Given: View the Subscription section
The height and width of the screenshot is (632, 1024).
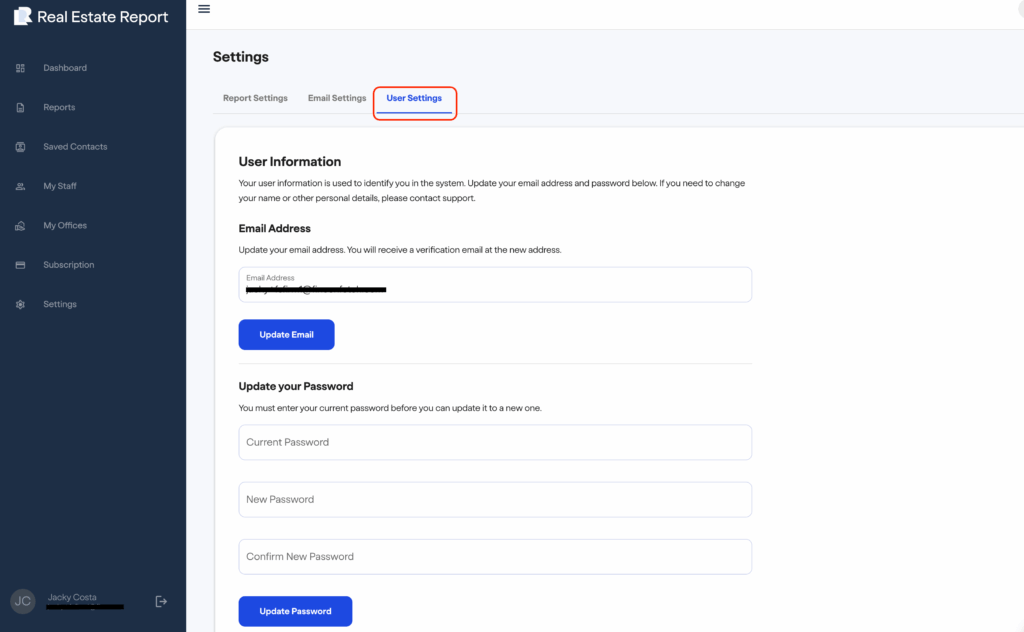Looking at the screenshot, I should pyautogui.click(x=68, y=264).
